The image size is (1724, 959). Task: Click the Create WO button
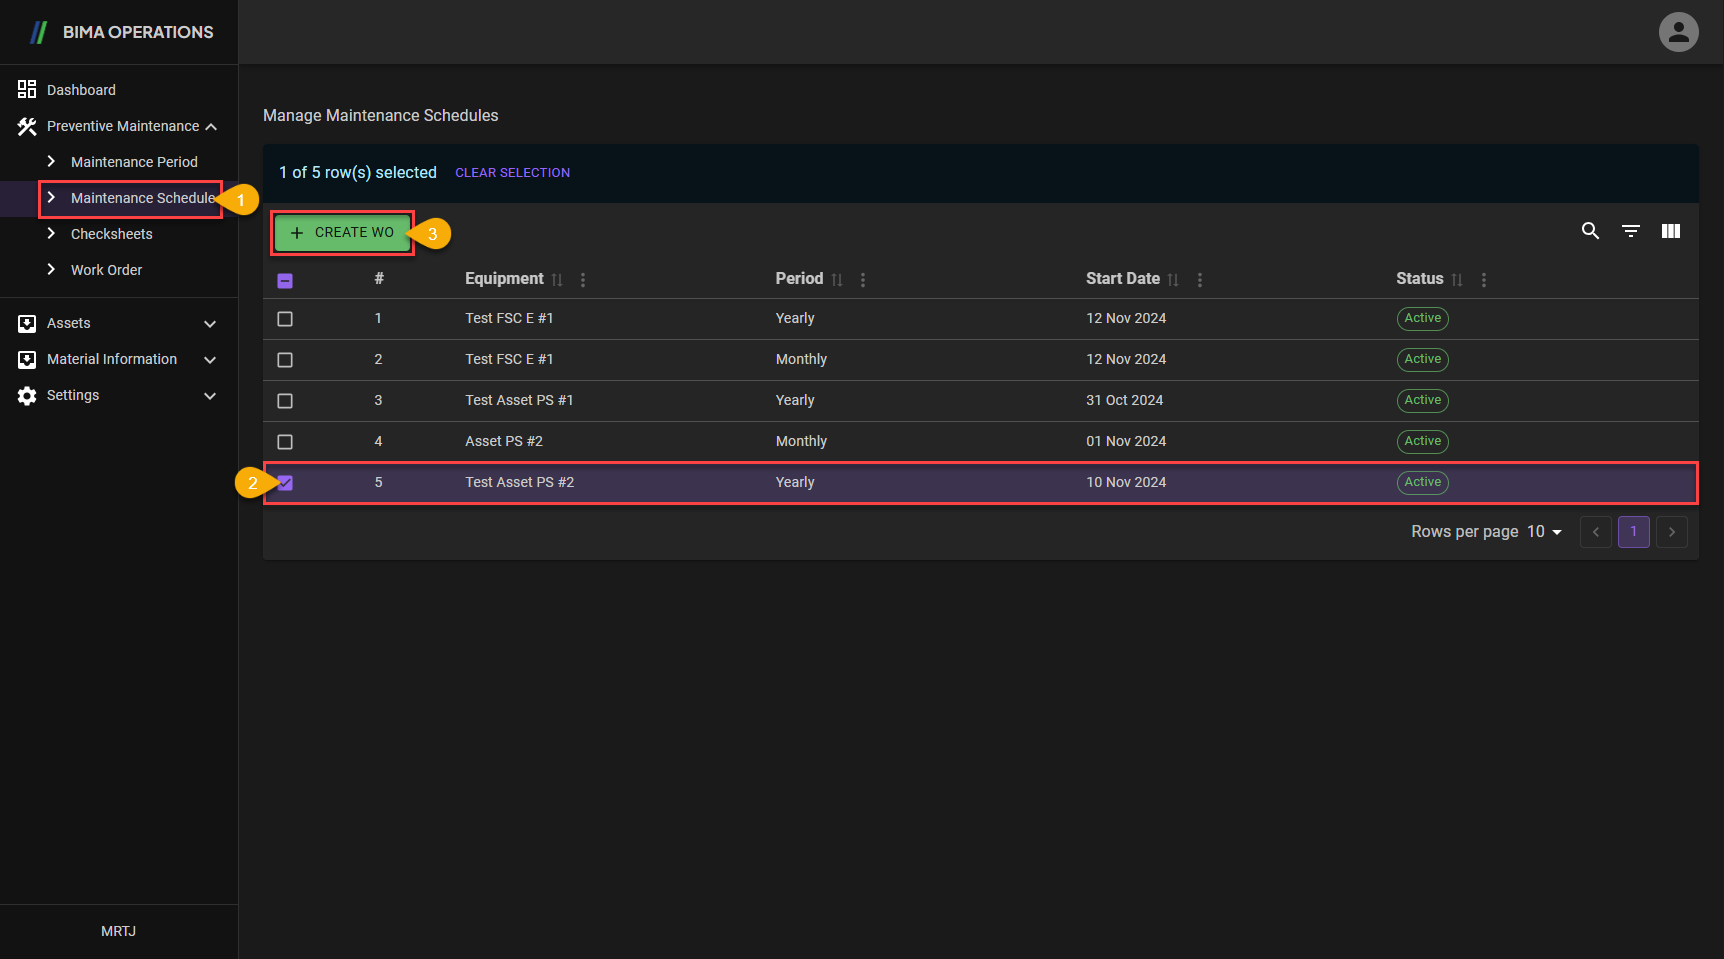tap(342, 233)
